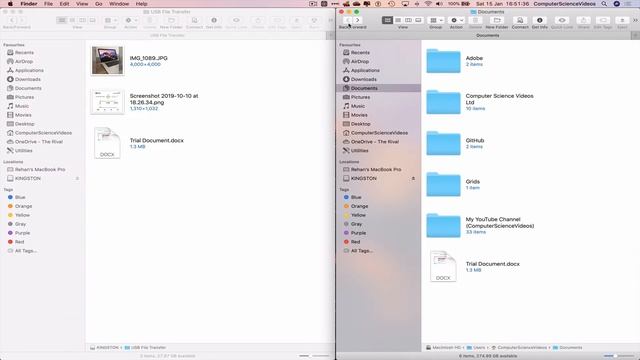Image resolution: width=640 pixels, height=360 pixels.
Task: Select the Grids folder
Action: [444, 184]
